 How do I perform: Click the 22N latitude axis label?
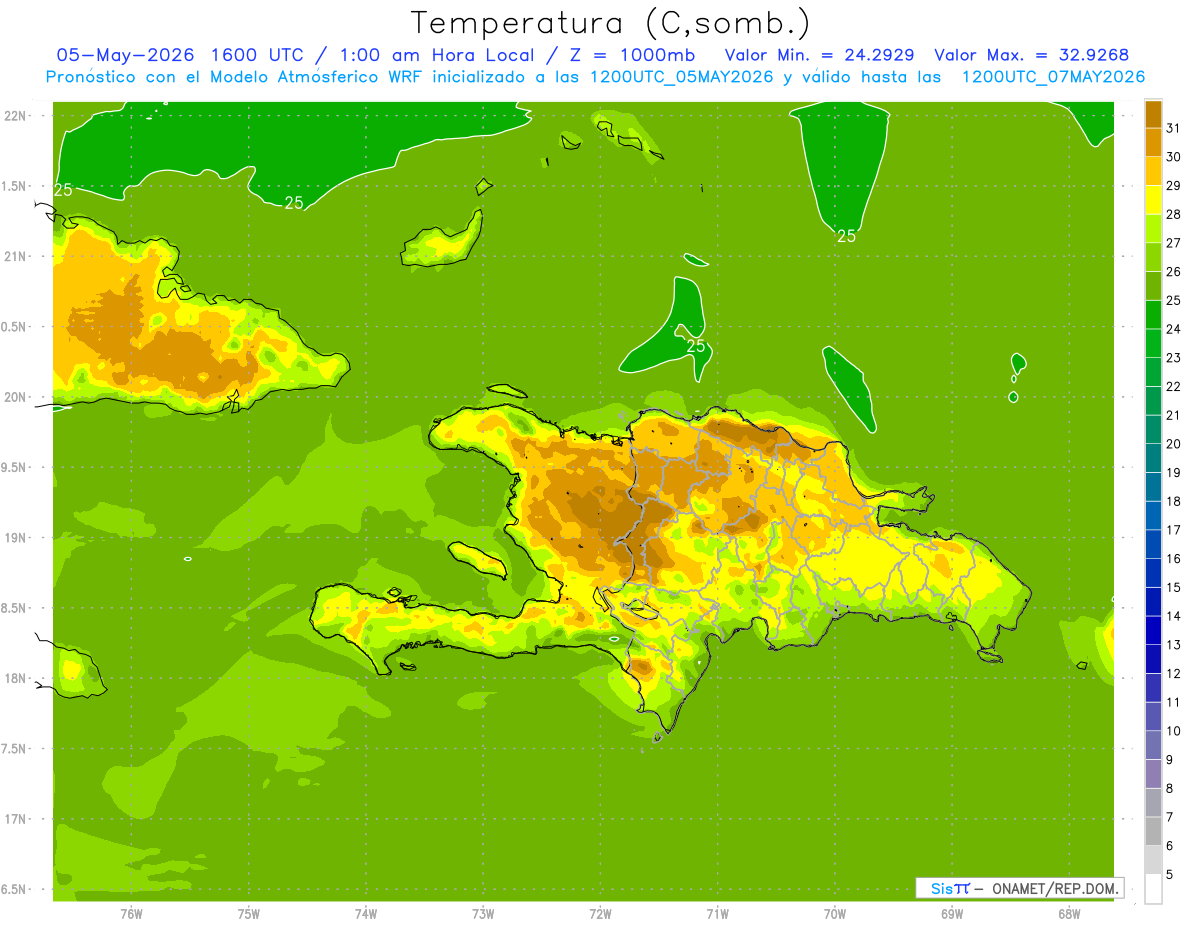16,116
